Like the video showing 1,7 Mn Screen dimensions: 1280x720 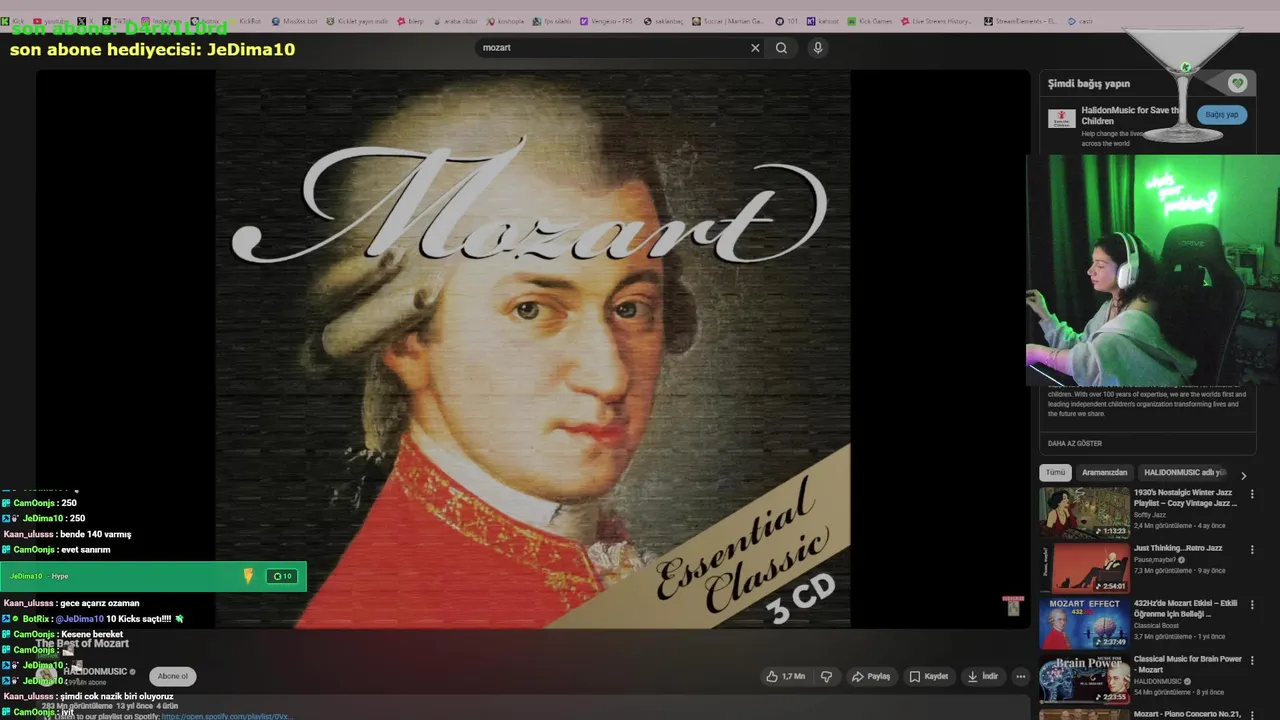tap(786, 677)
